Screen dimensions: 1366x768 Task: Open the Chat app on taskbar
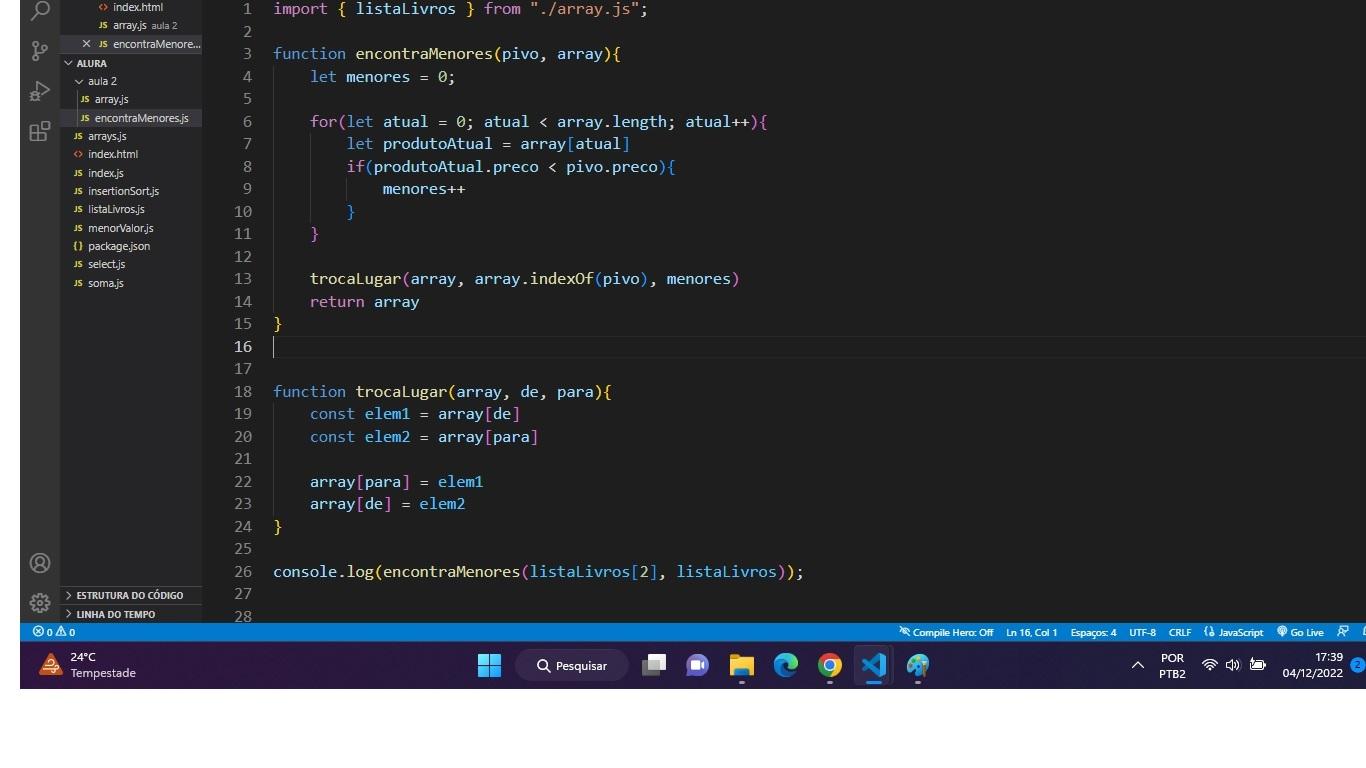coord(698,665)
